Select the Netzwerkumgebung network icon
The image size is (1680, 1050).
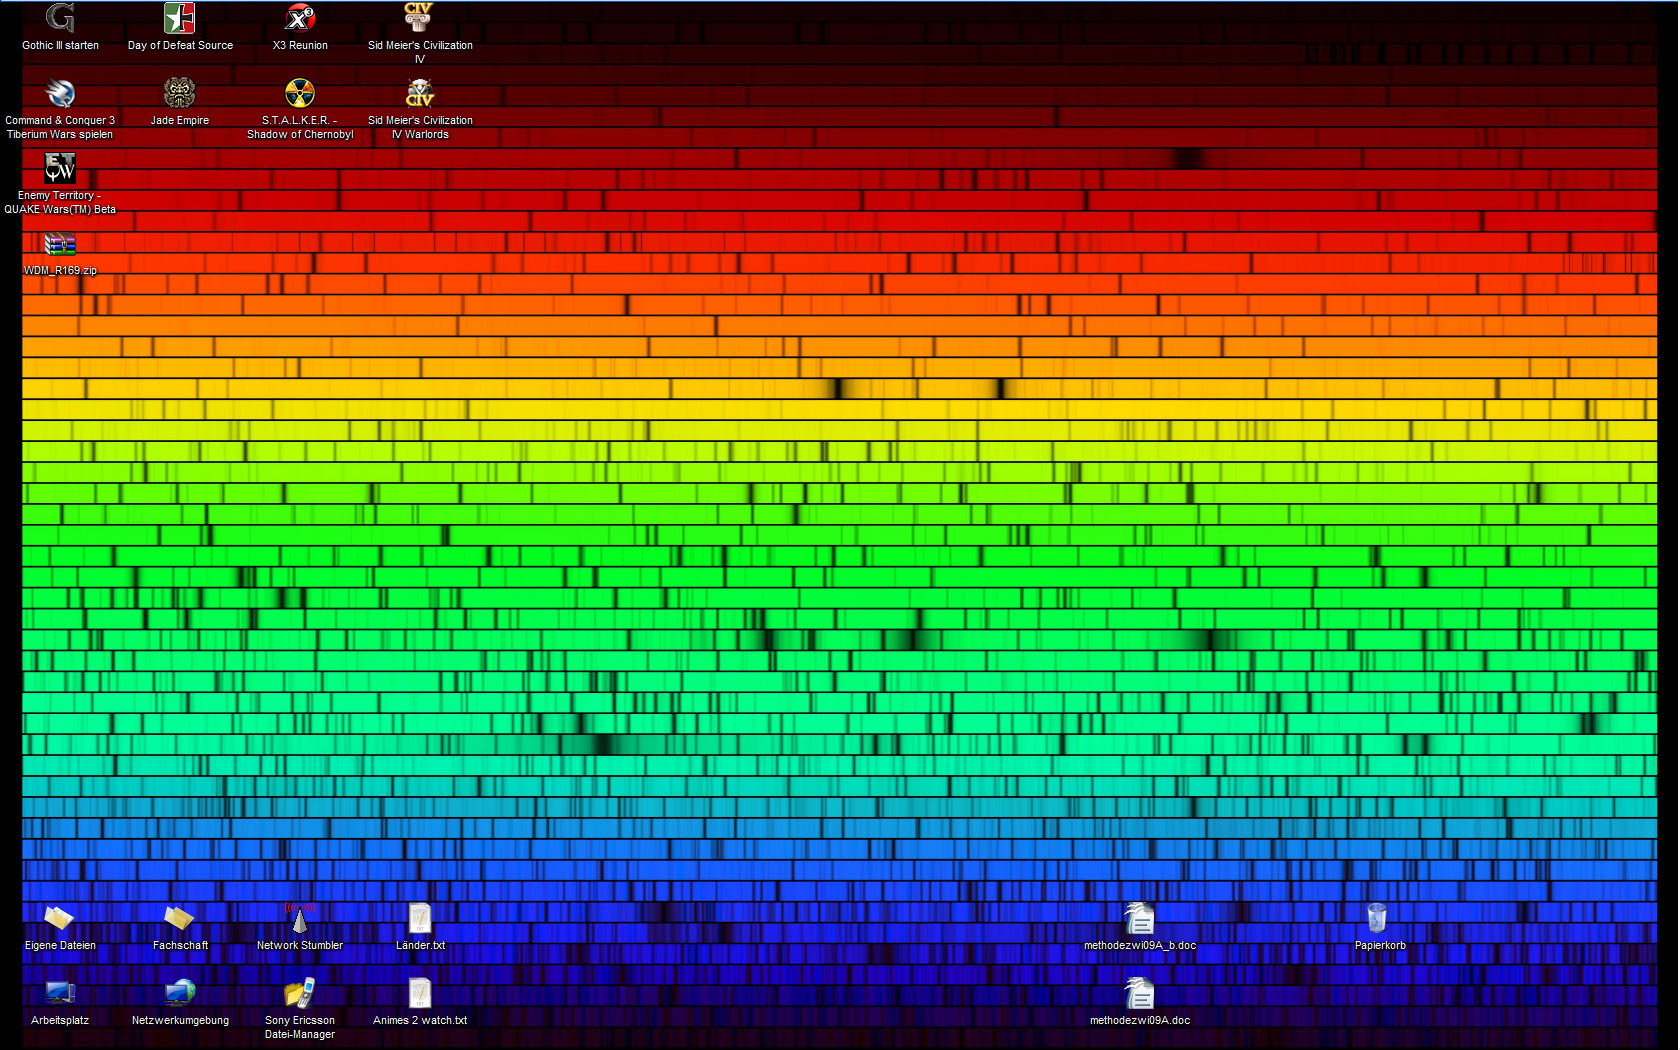180,995
